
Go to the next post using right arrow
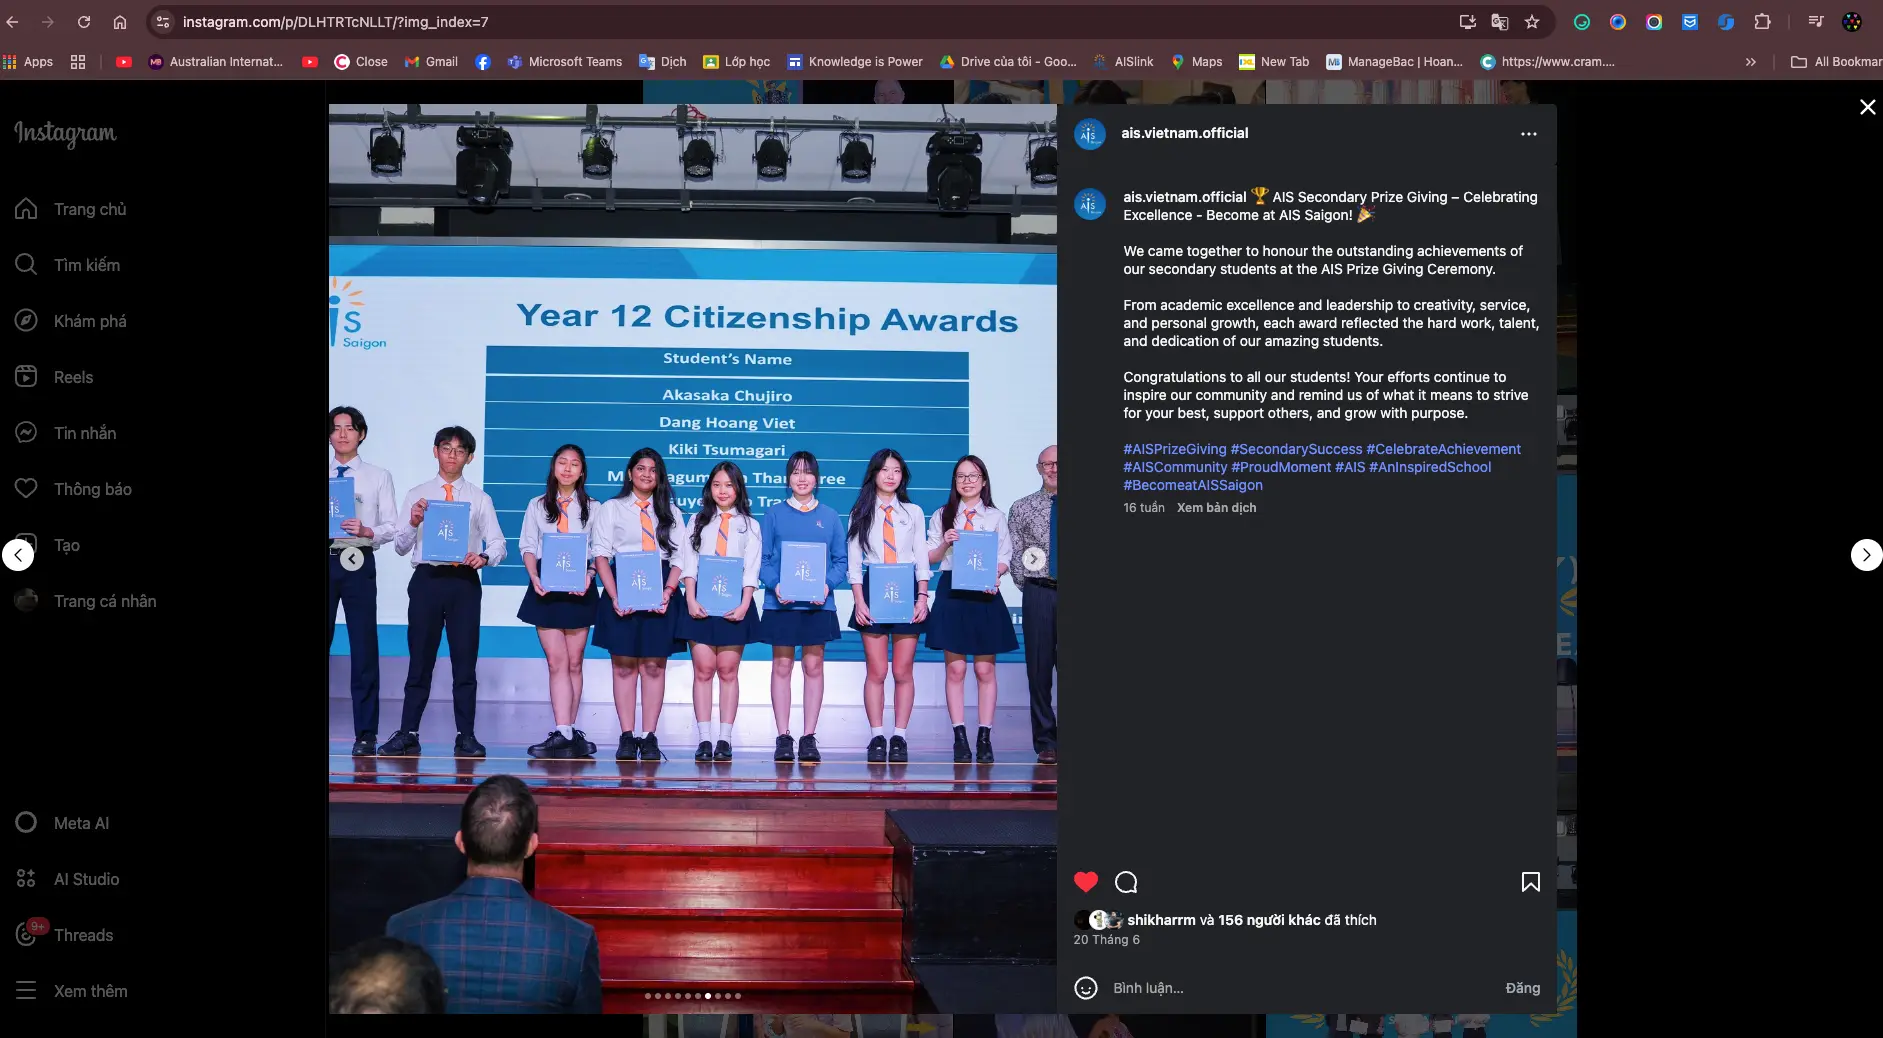click(x=1865, y=555)
